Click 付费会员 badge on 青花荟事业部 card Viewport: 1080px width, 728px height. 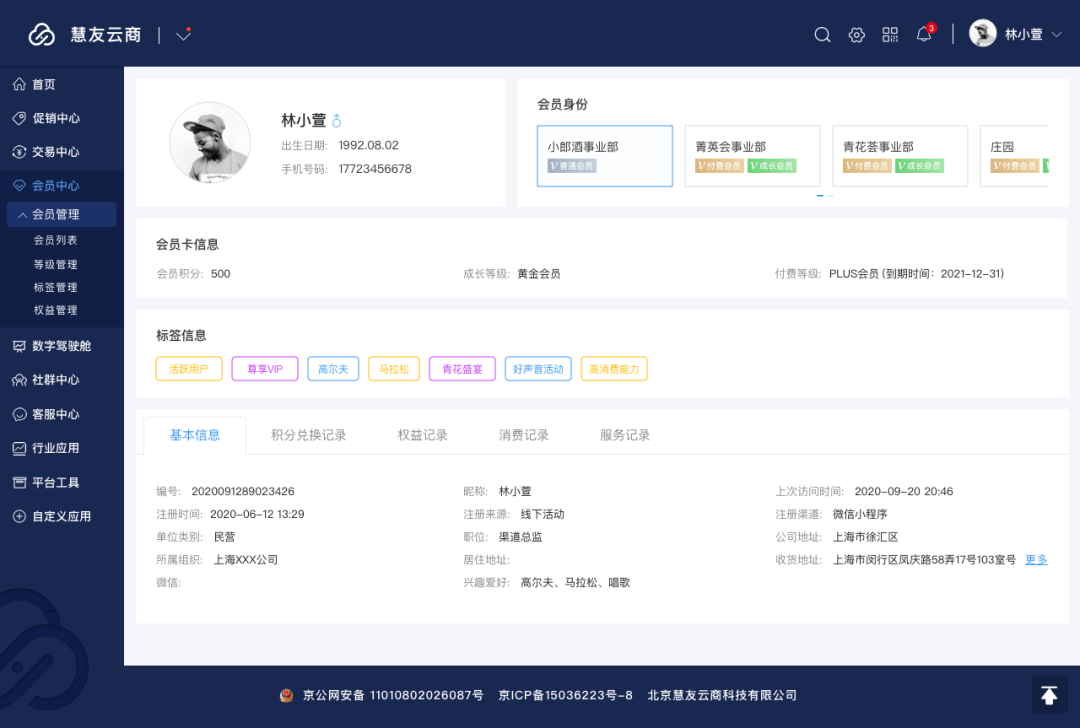[867, 165]
